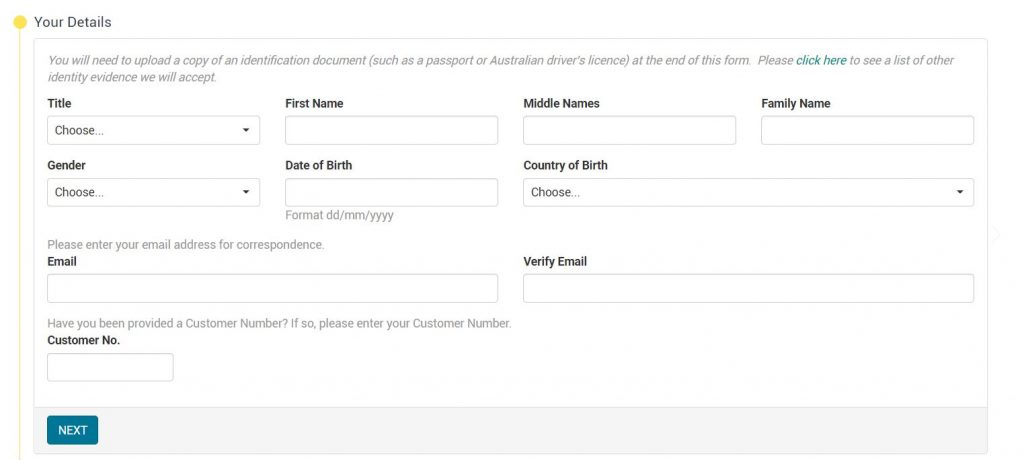Select the Middle Names input field
Viewport: 1024px width, 460px height.
pyautogui.click(x=630, y=130)
